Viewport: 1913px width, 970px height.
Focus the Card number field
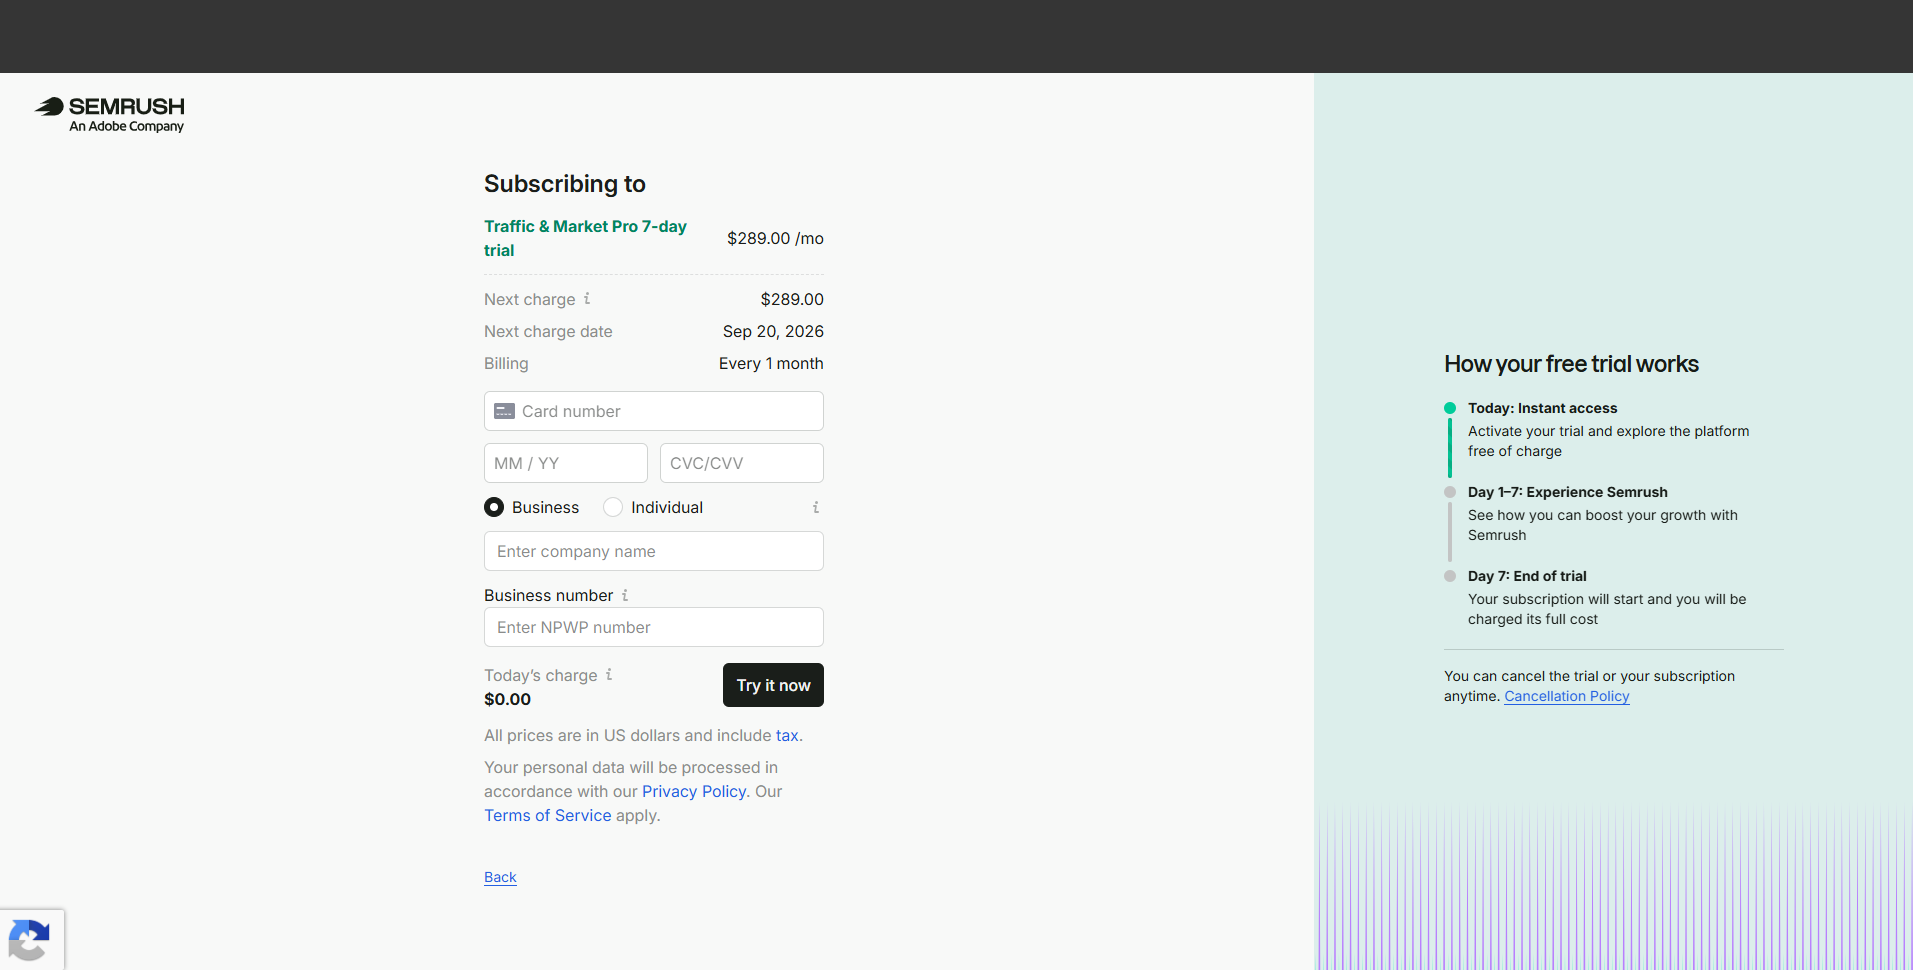coord(654,411)
